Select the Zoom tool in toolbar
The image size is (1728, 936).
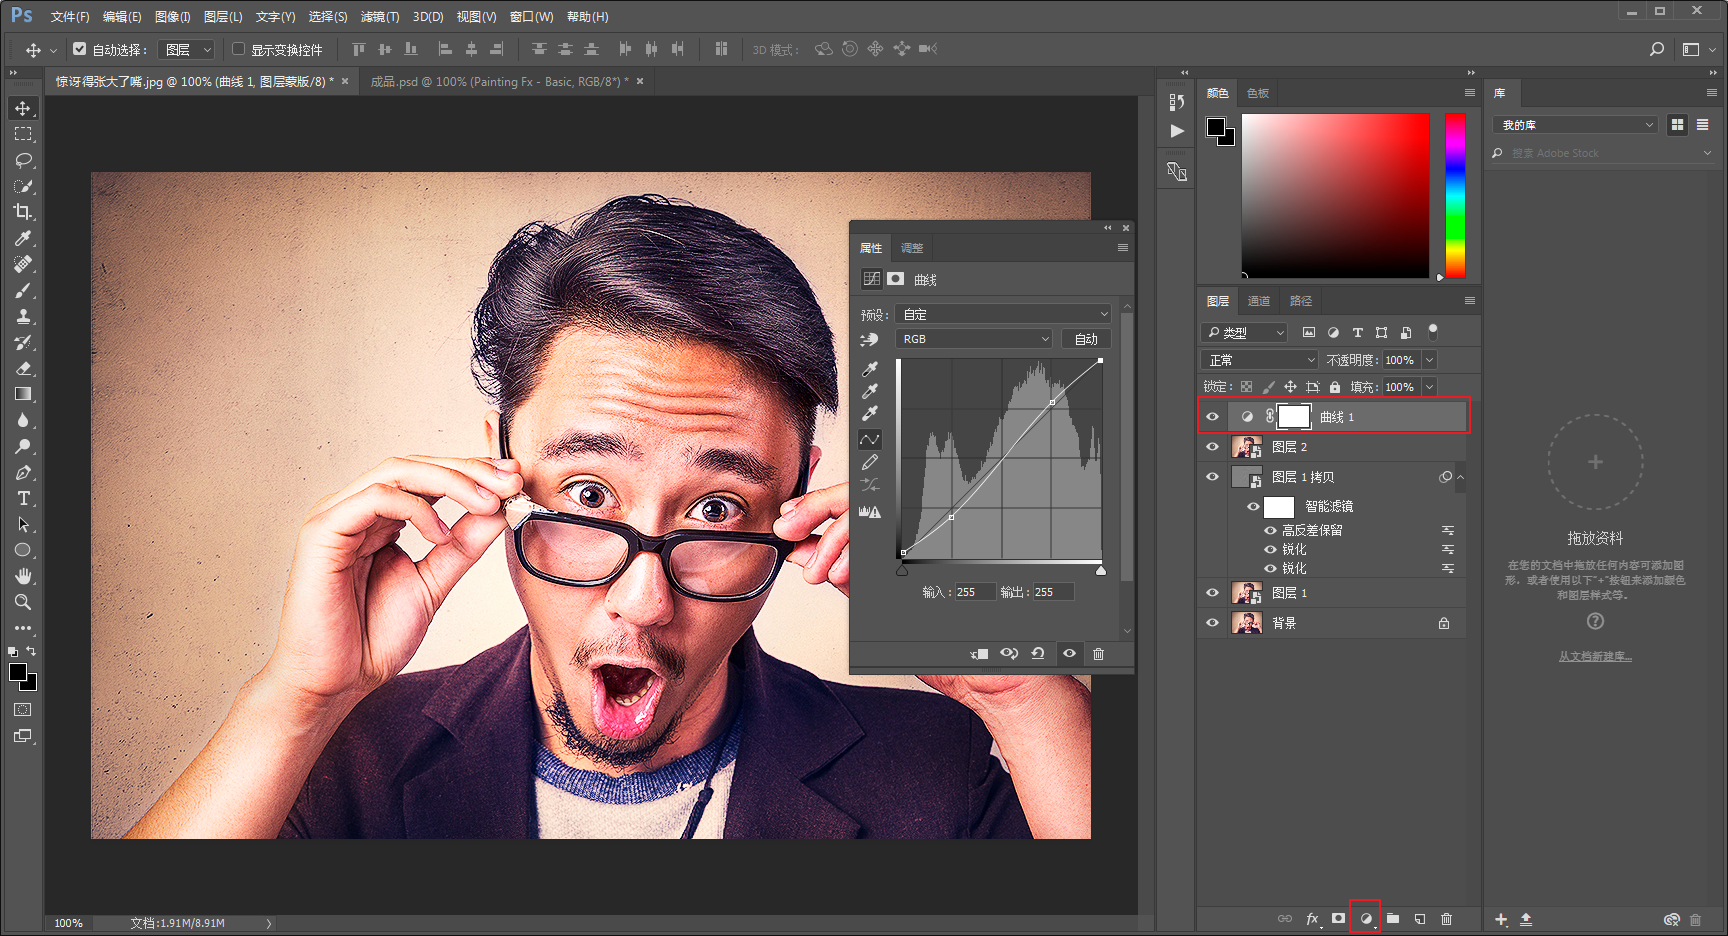coord(23,602)
